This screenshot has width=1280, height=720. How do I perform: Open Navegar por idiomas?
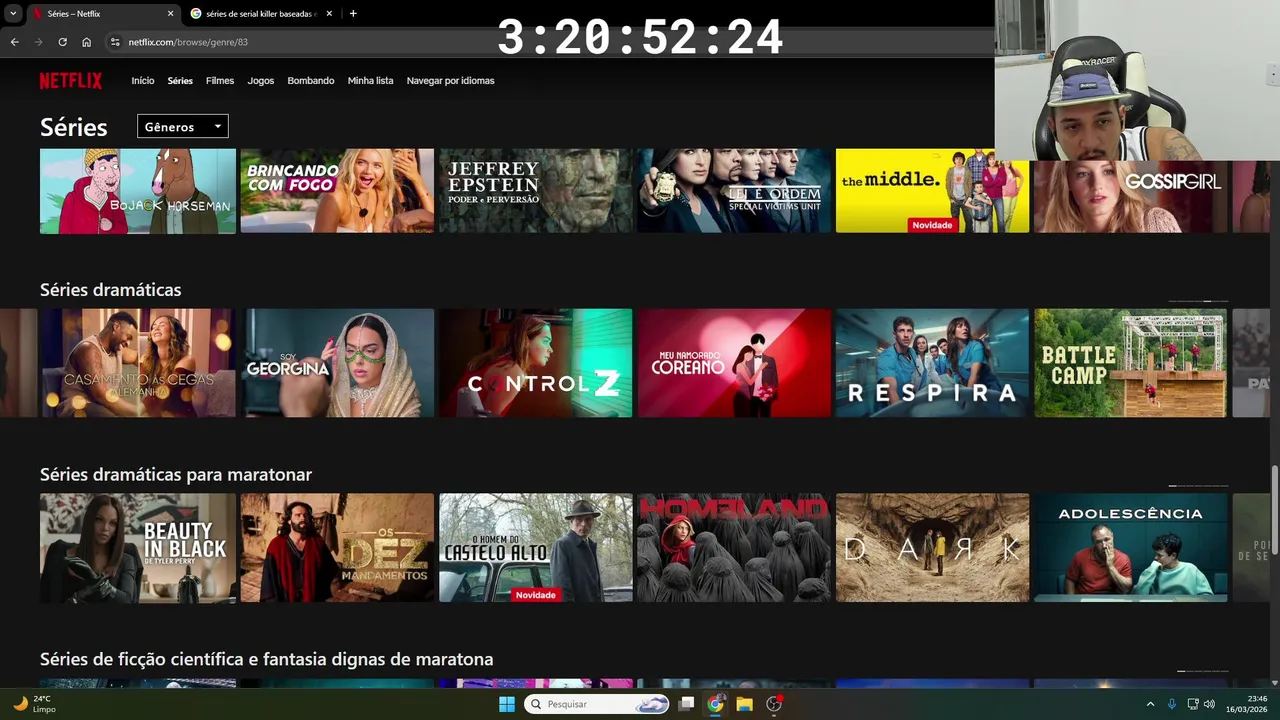pos(450,81)
